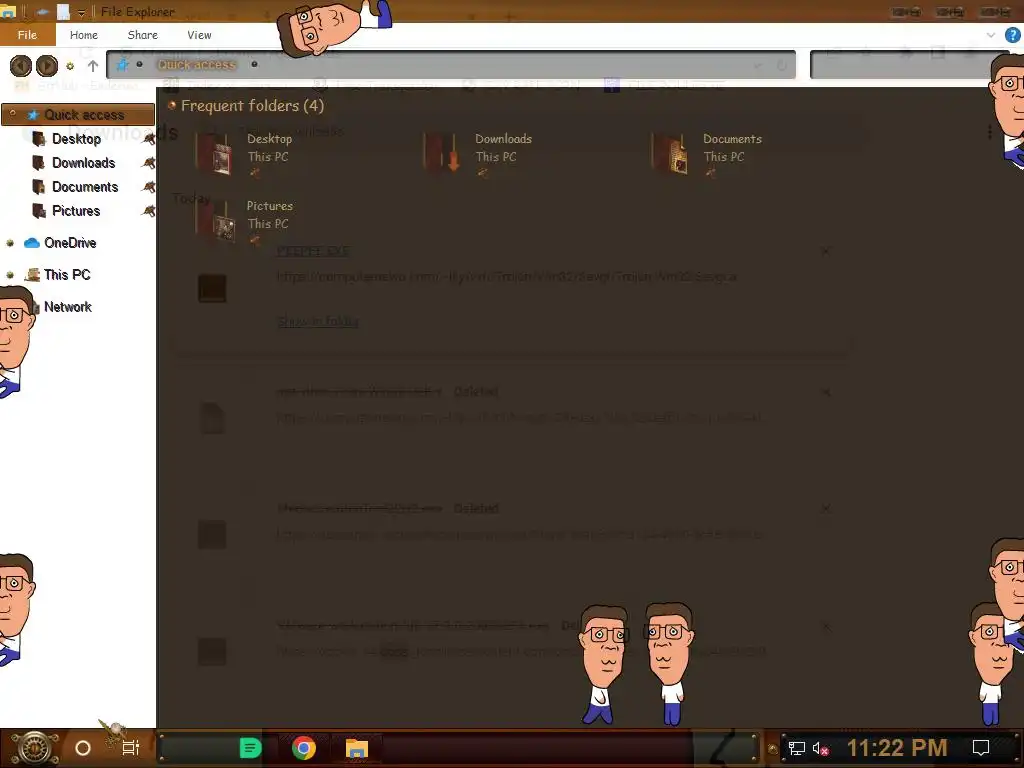Click the Cortana circle on taskbar
This screenshot has height=768, width=1024.
click(x=83, y=748)
